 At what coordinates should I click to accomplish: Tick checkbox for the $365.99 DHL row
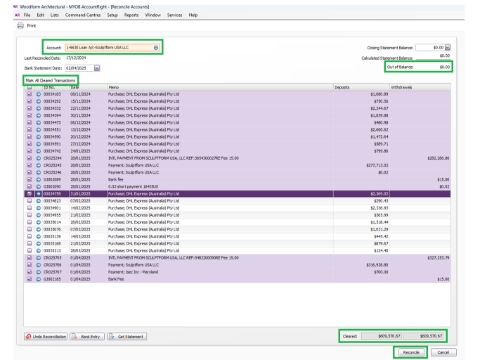pos(30,215)
